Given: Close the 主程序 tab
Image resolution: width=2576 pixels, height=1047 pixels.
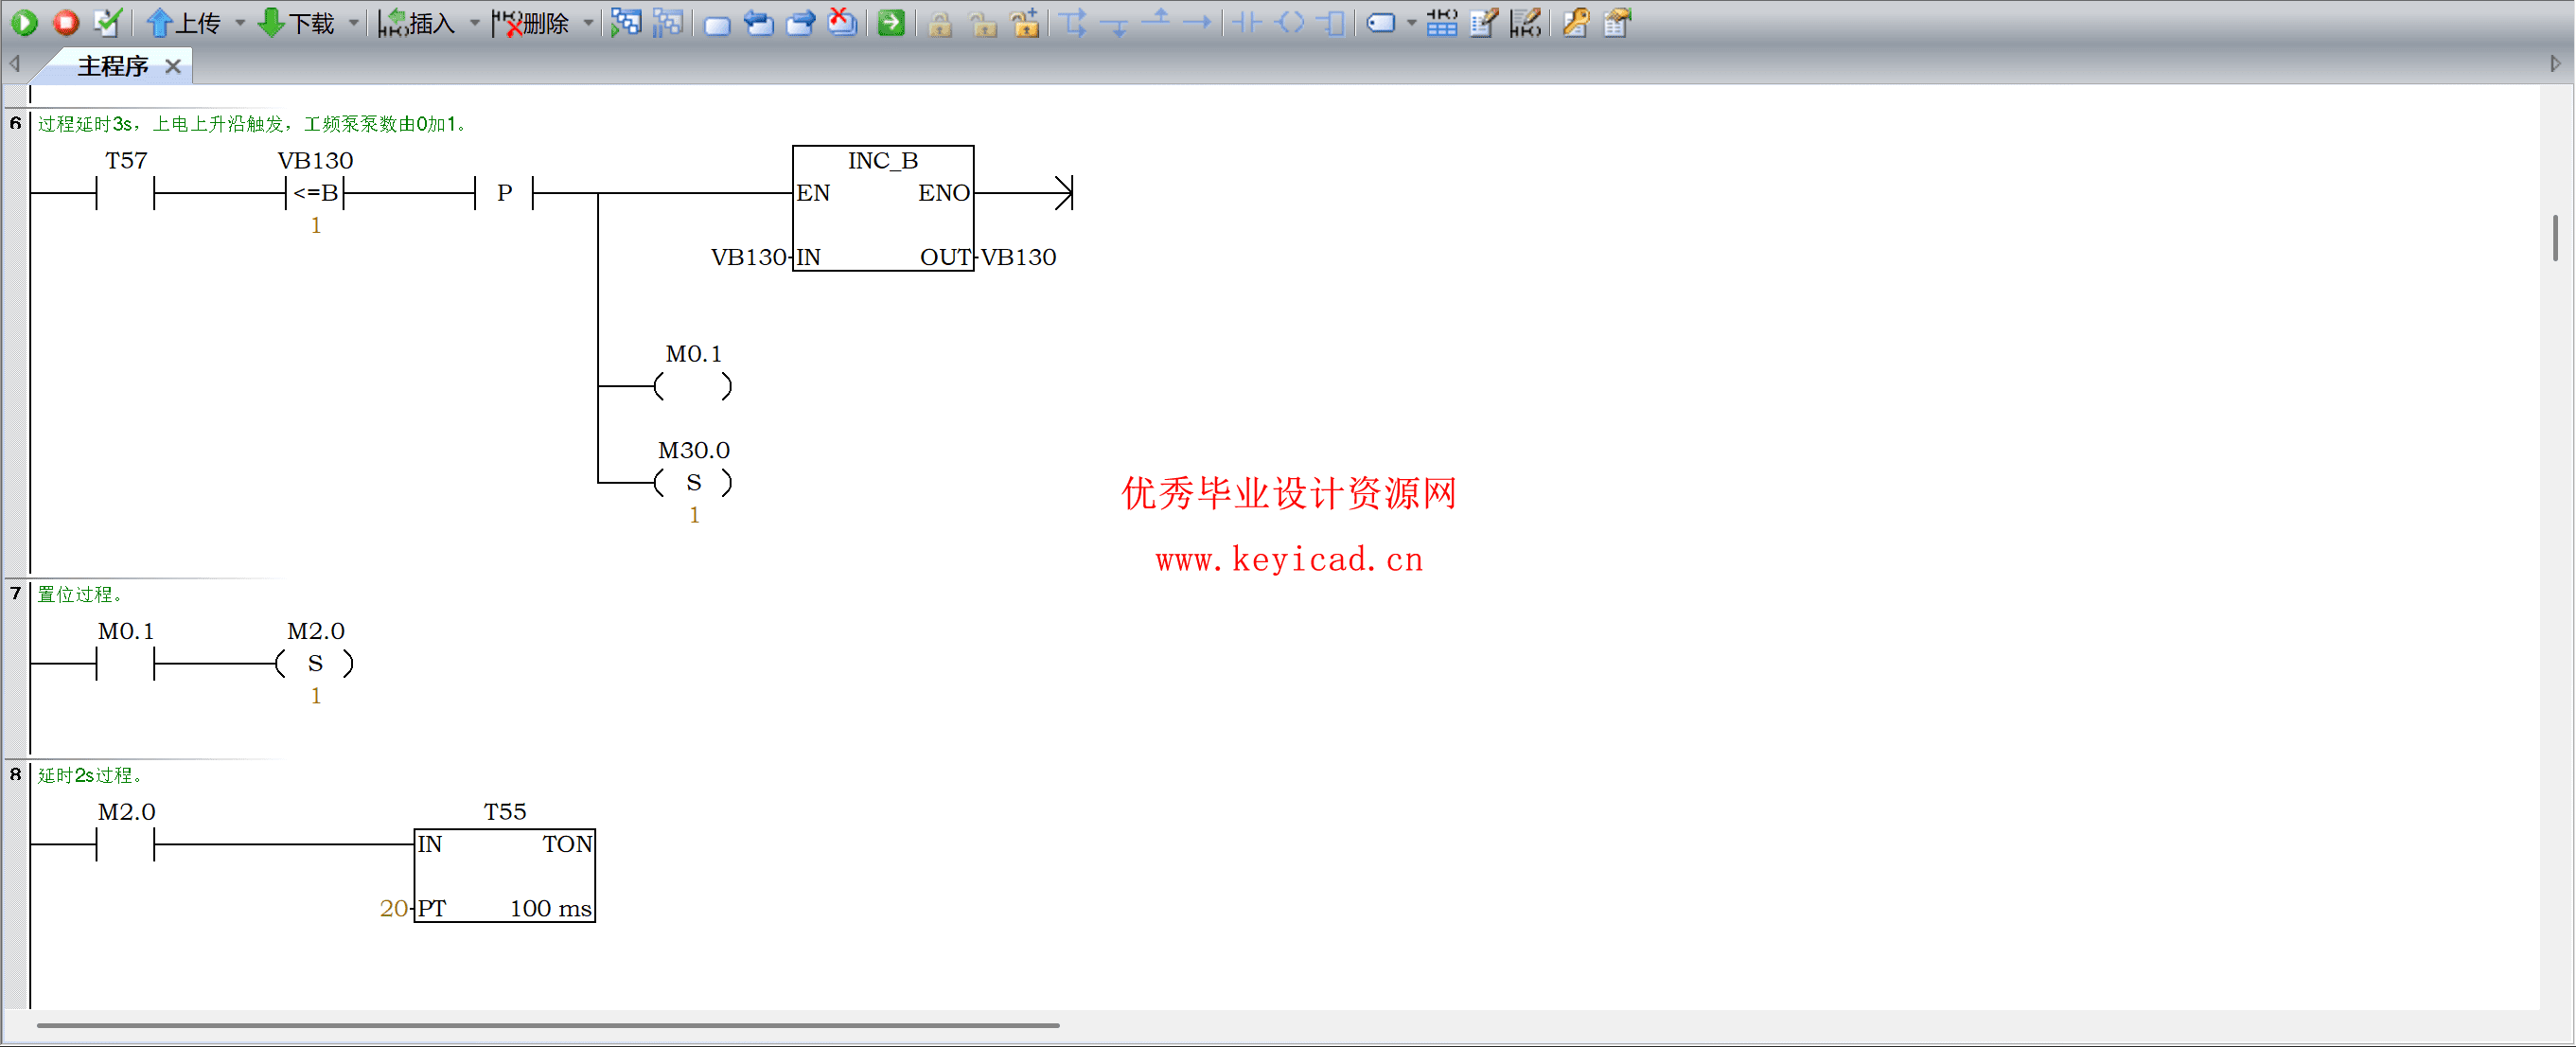Looking at the screenshot, I should pyautogui.click(x=173, y=66).
